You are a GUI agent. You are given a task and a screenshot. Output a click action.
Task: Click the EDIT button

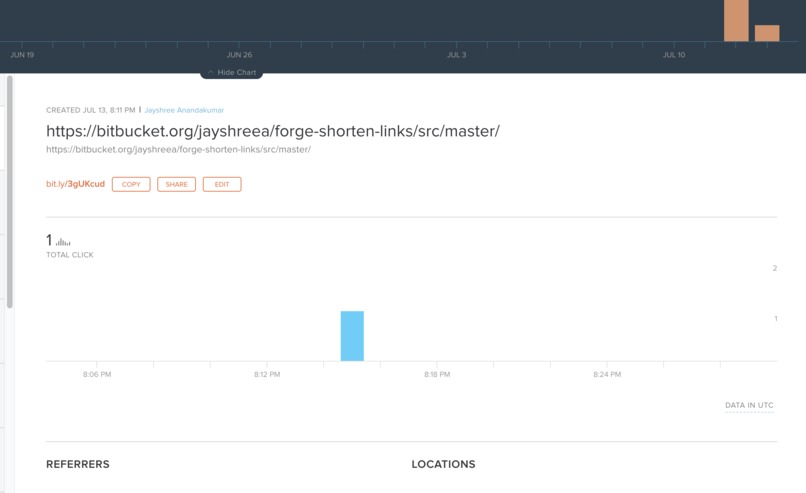222,184
